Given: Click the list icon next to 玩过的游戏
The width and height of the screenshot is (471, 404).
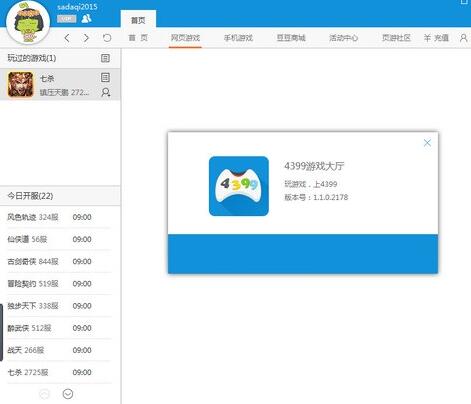Looking at the screenshot, I should [x=105, y=58].
